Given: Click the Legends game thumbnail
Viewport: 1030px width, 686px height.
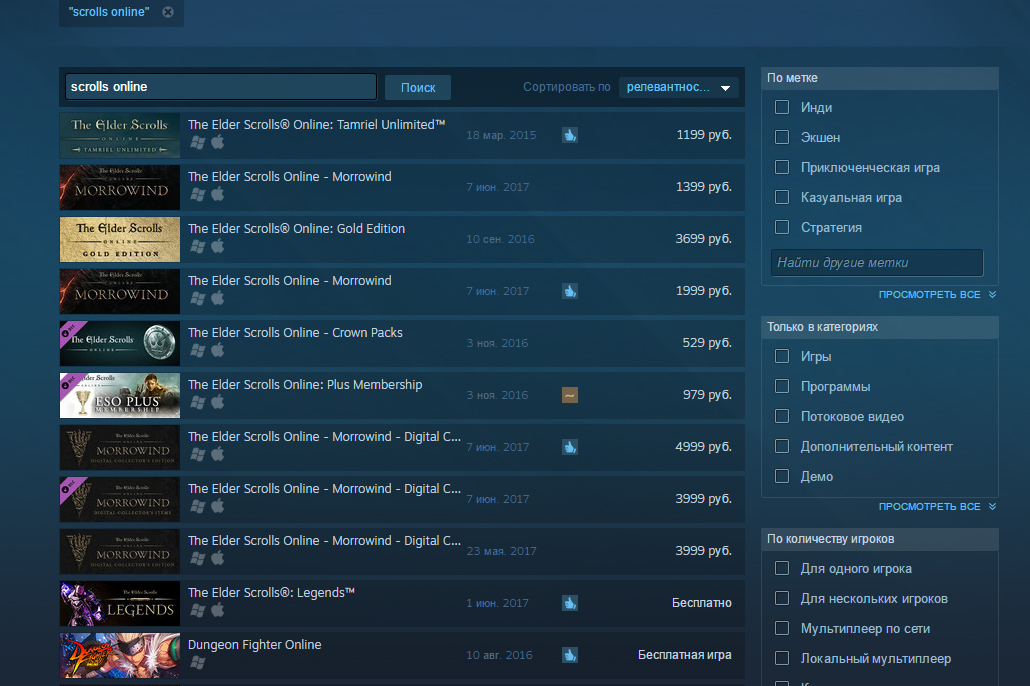Looking at the screenshot, I should (x=120, y=604).
